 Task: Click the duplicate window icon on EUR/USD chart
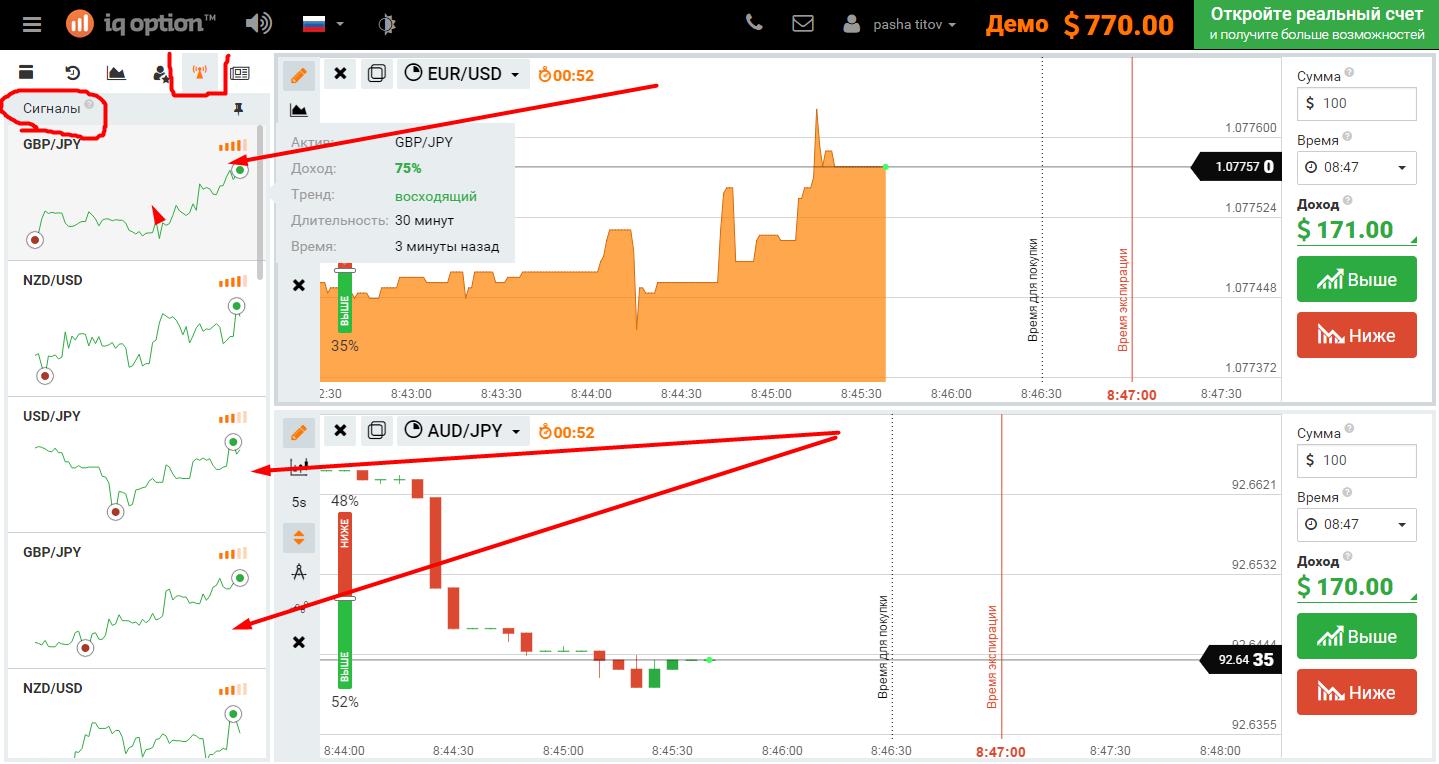[376, 73]
